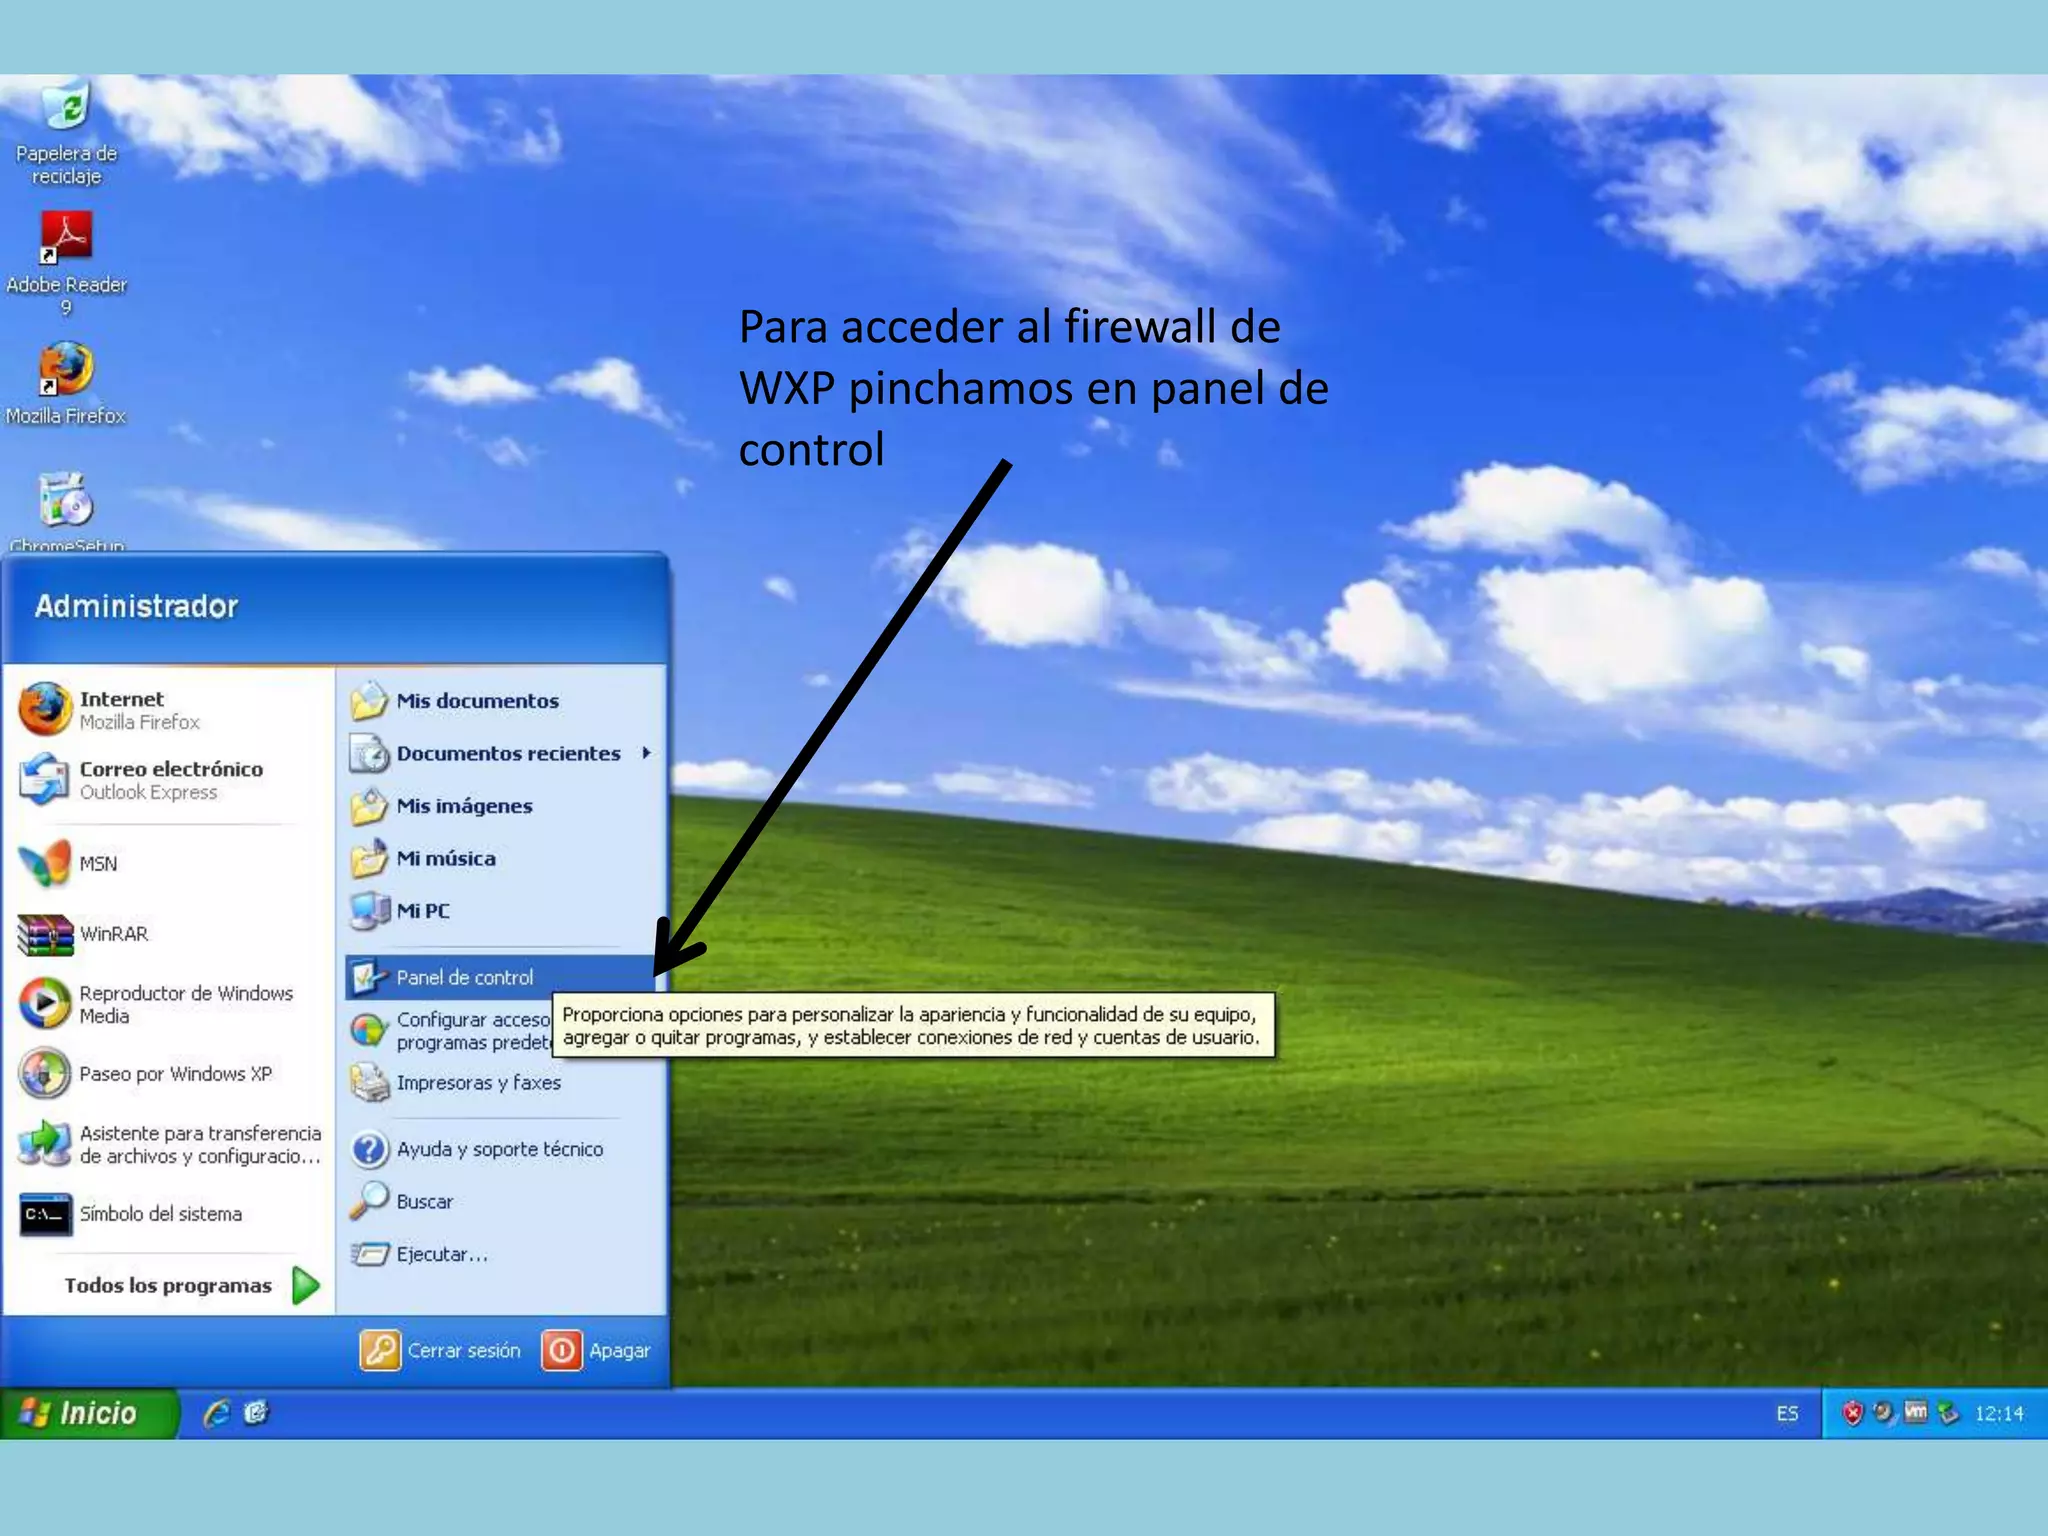Open Adobe Reader 9 desktop shortcut
The image size is (2048, 1536).
(x=66, y=264)
